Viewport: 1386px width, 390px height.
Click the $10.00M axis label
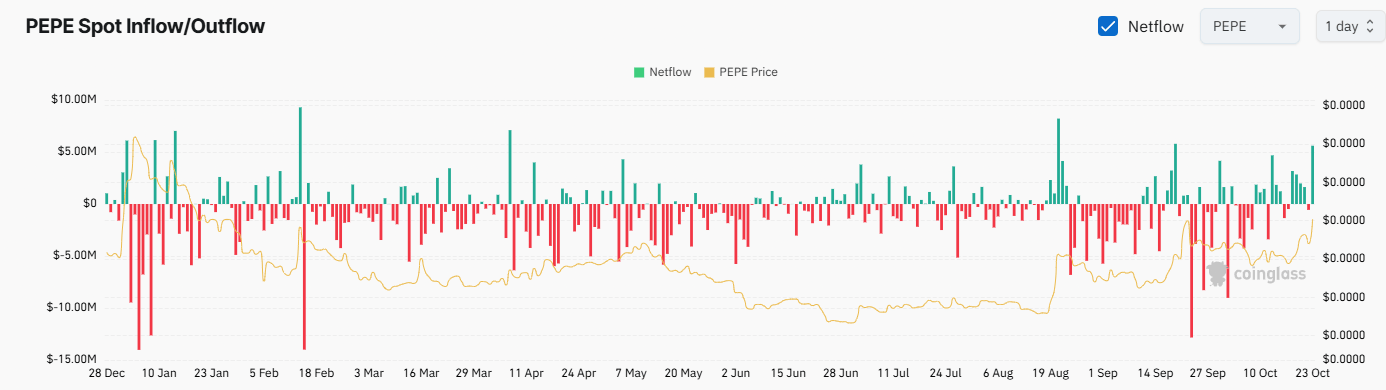pyautogui.click(x=73, y=99)
